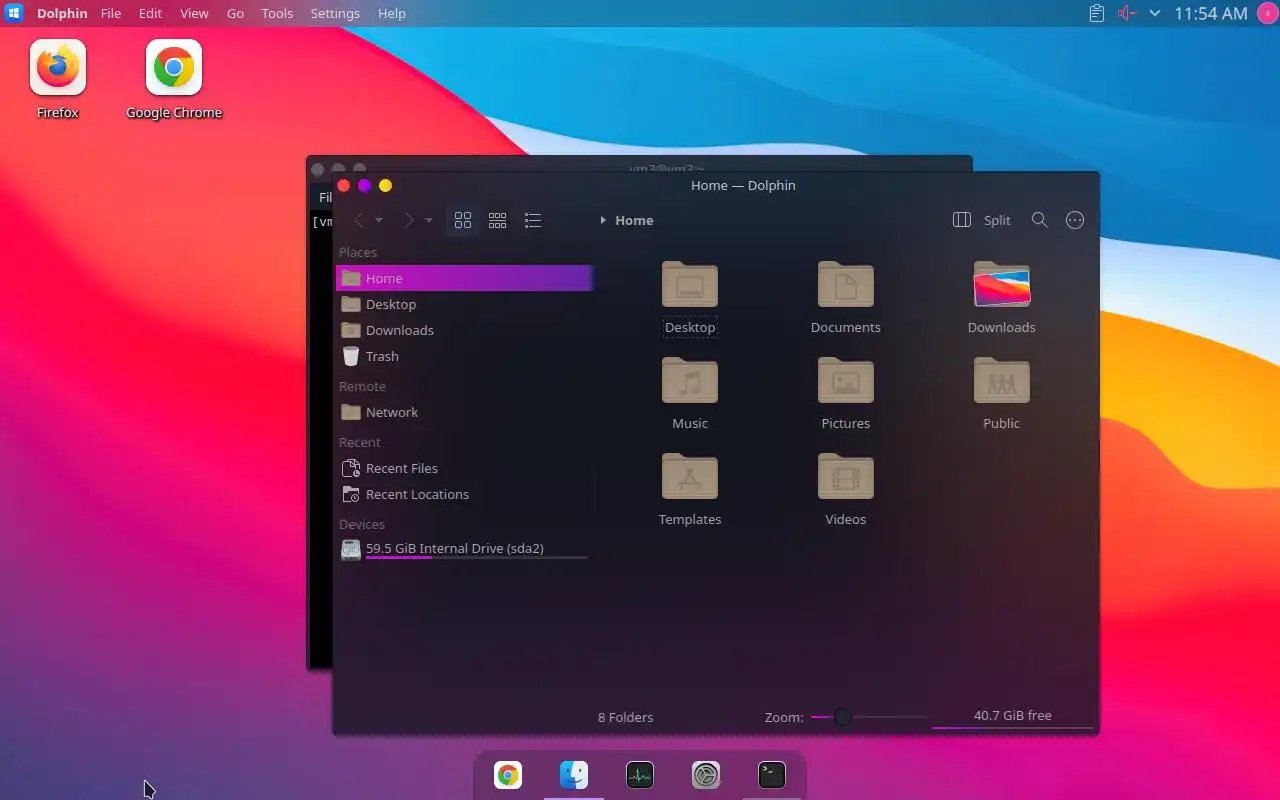Click the 40.7 GiB free space bar

[1012, 717]
